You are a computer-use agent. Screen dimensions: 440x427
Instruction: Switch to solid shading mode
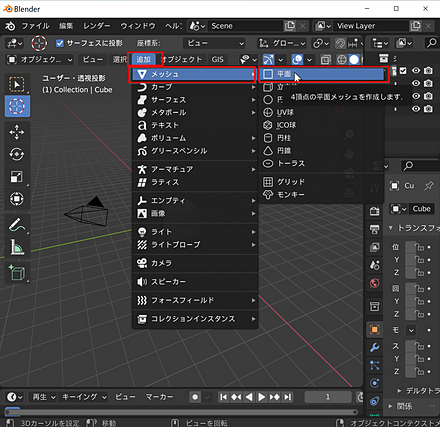tap(354, 60)
